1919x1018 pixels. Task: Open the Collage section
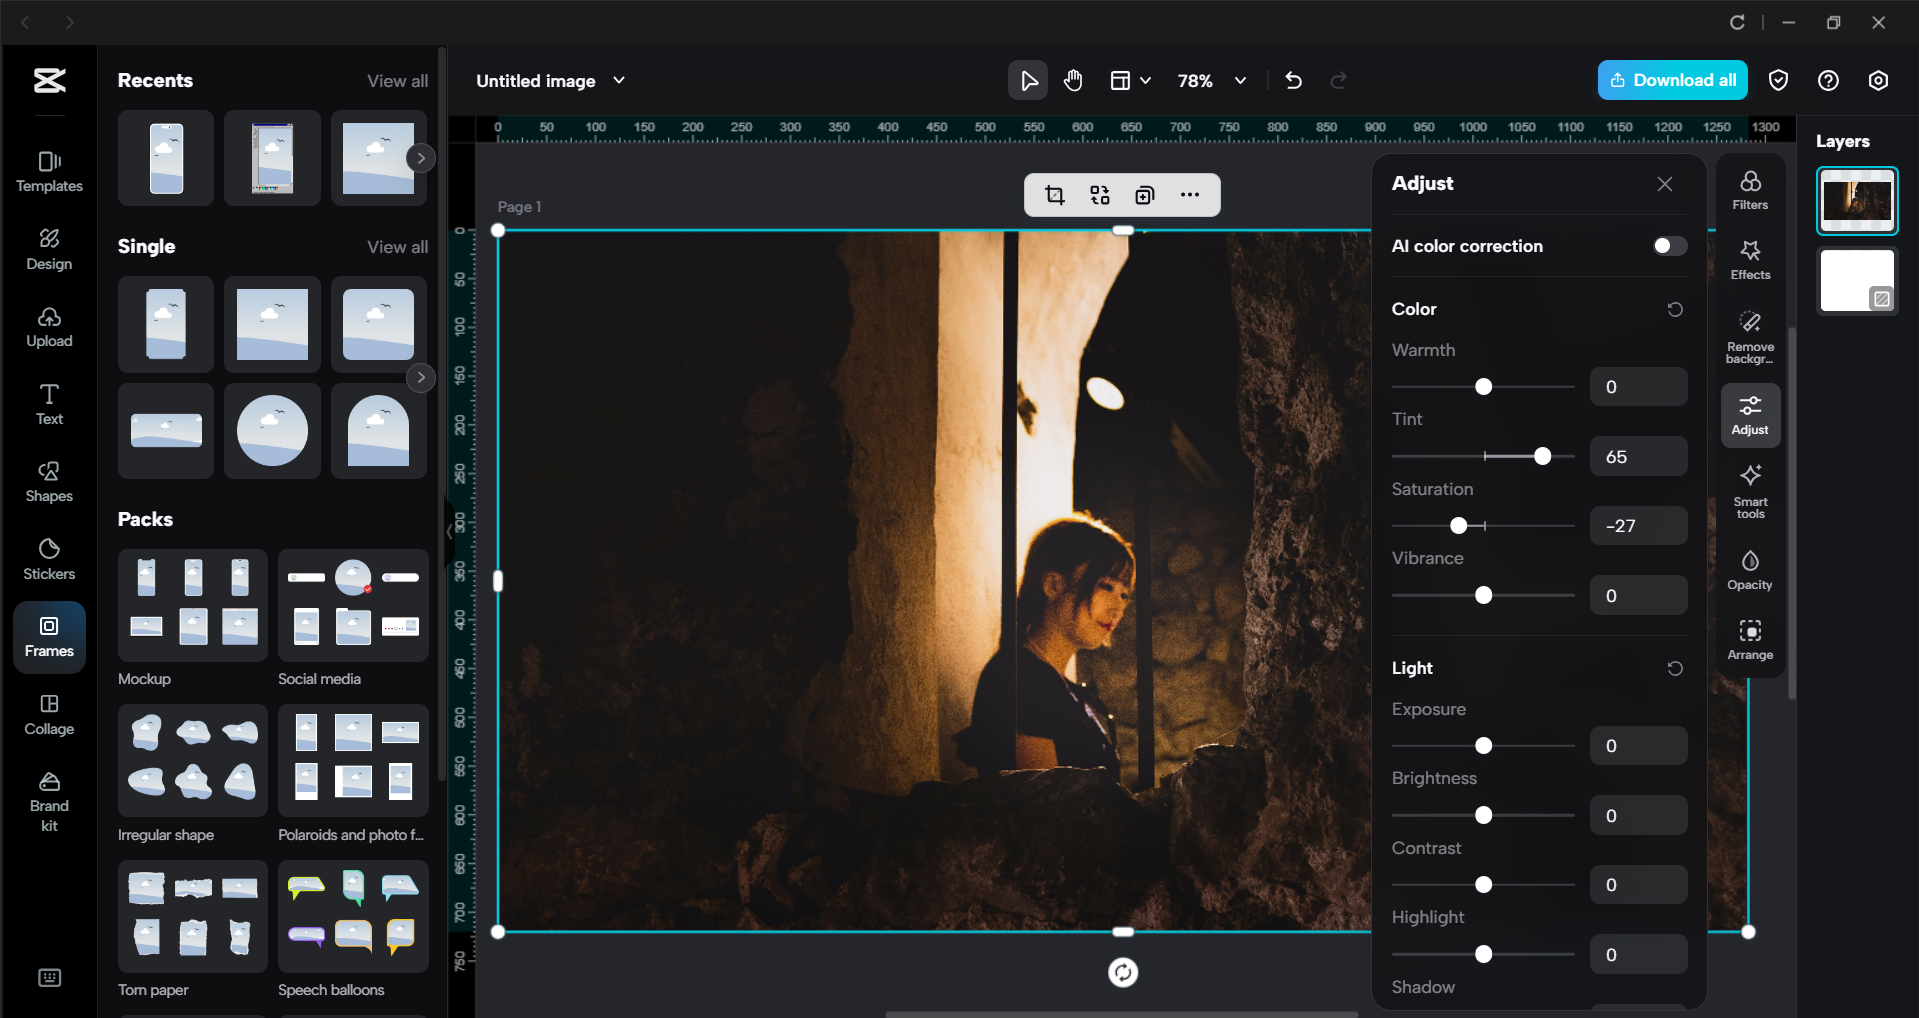pos(48,714)
